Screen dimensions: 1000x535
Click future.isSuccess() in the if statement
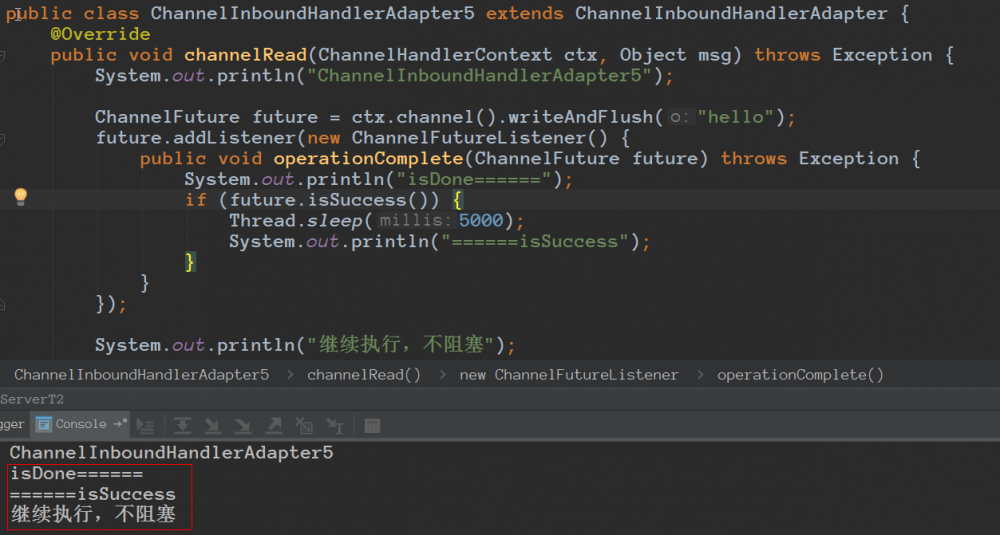328,200
